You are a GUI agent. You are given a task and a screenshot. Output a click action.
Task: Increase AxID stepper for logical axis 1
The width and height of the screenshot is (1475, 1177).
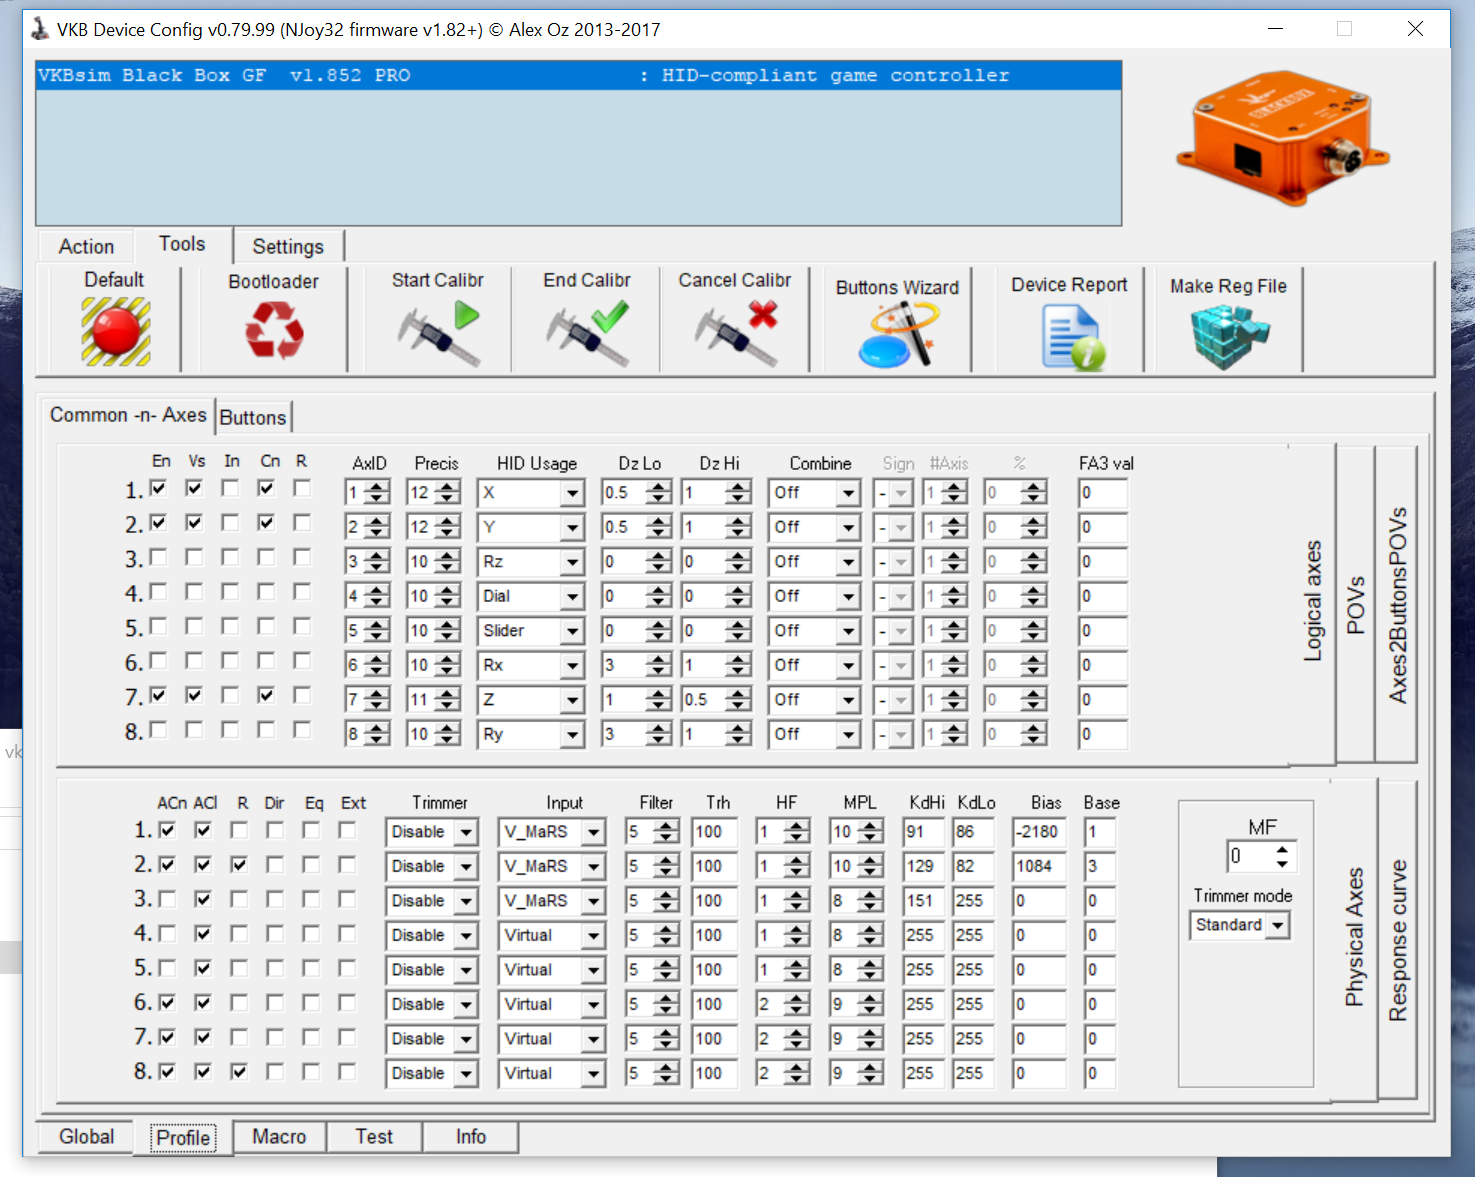coord(378,487)
